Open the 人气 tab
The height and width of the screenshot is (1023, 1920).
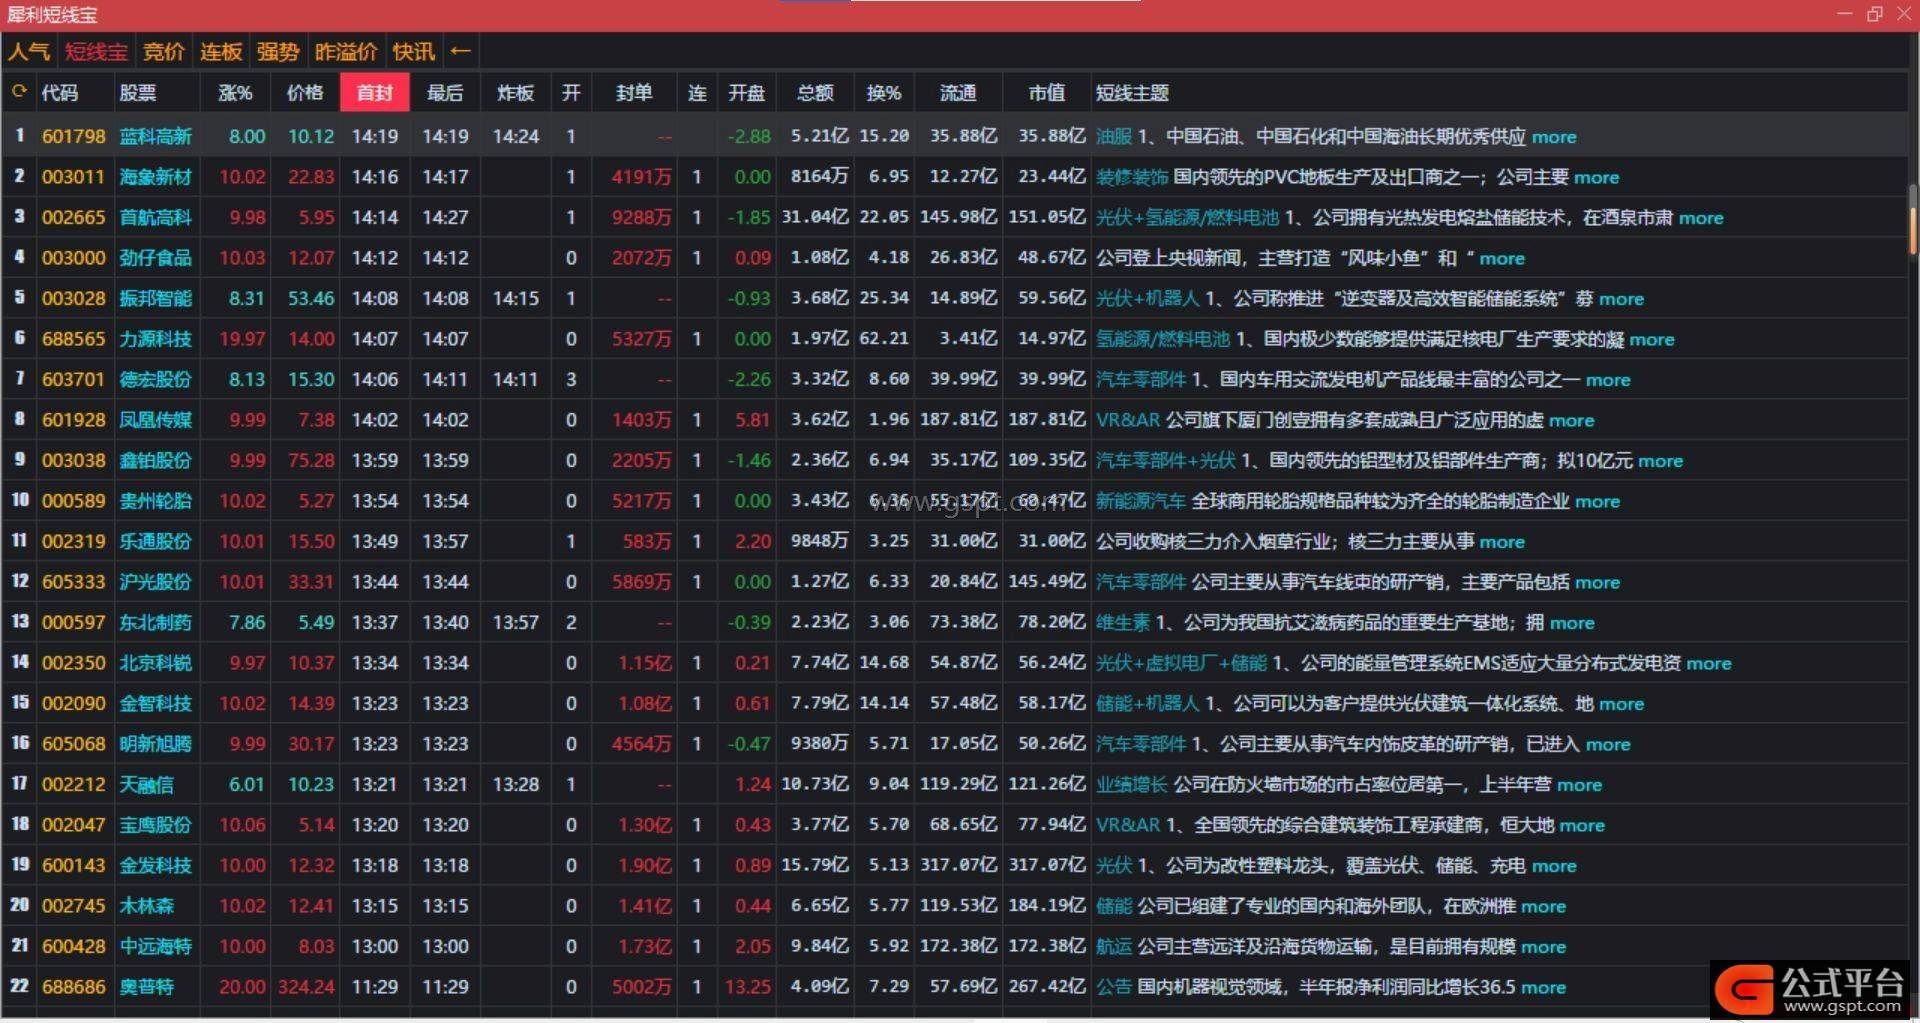[29, 51]
